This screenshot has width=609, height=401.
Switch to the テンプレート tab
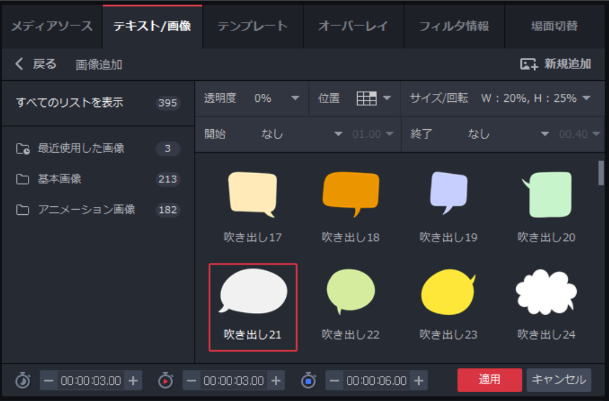point(253,25)
